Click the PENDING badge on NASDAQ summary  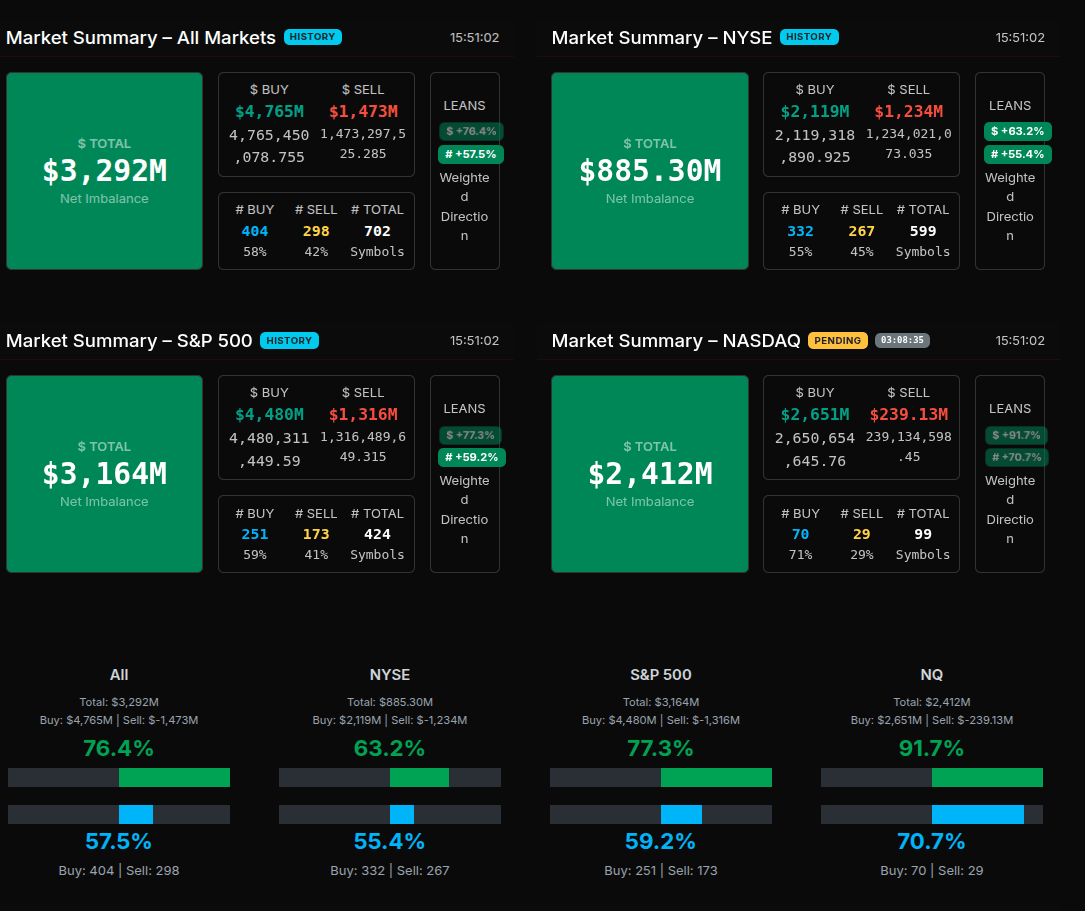[x=837, y=341]
